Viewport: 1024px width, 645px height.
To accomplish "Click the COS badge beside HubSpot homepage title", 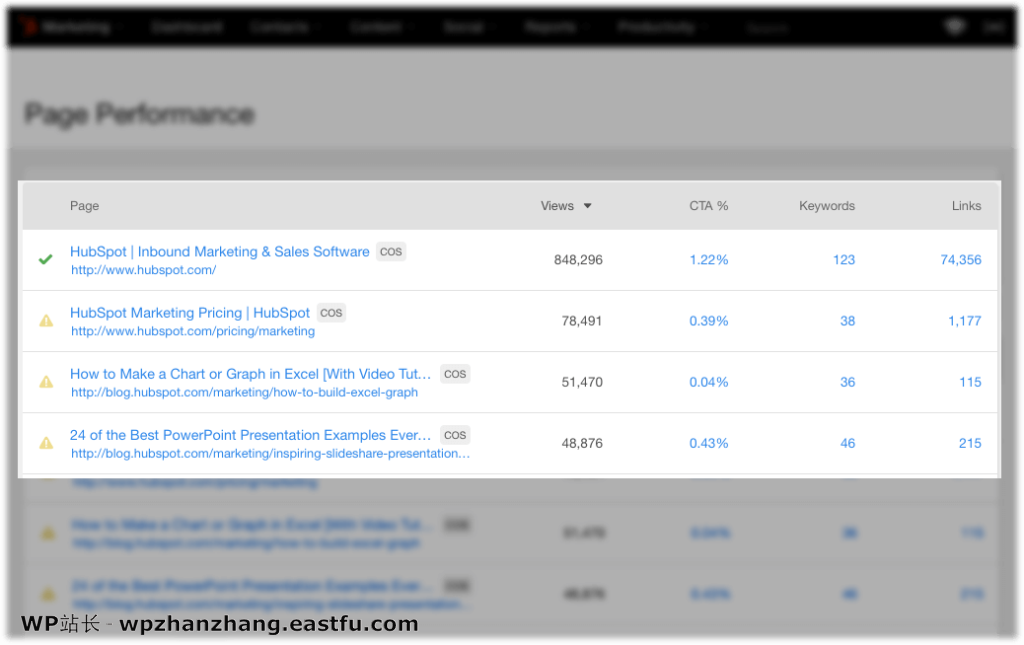I will (390, 251).
